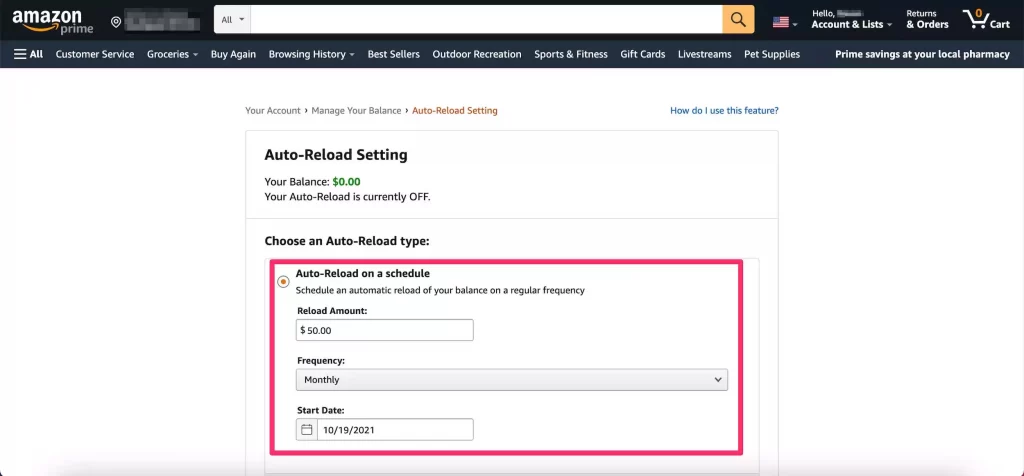Screen dimensions: 1024x476
Task: Click the How do I use this feature link
Action: (724, 110)
